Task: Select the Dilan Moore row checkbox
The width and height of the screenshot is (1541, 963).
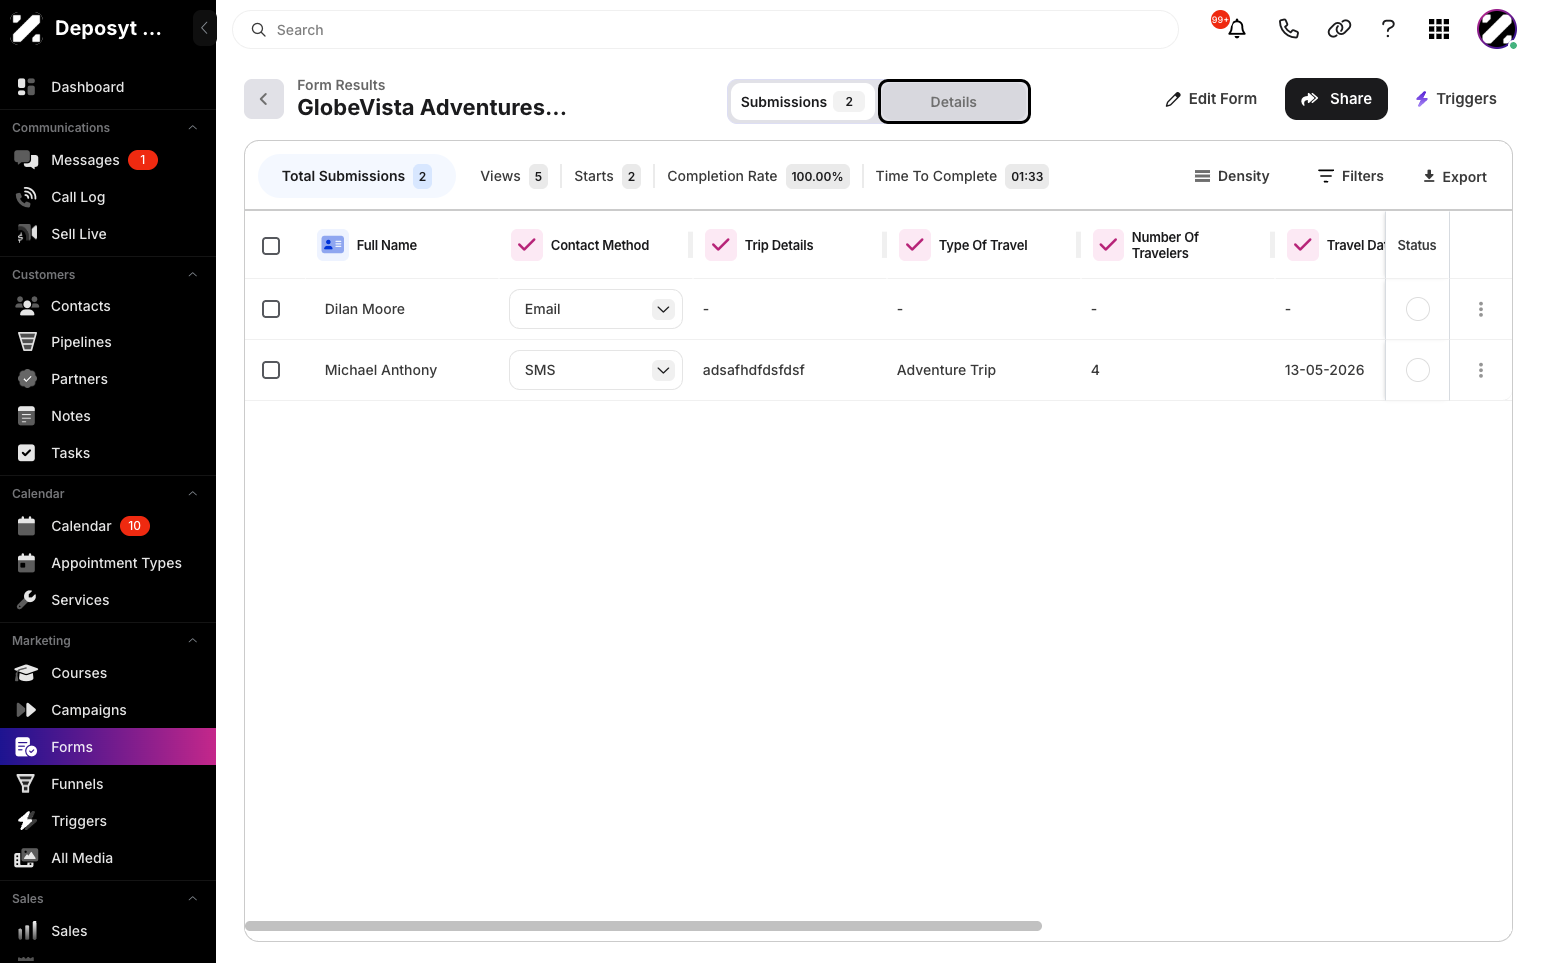Action: (271, 309)
